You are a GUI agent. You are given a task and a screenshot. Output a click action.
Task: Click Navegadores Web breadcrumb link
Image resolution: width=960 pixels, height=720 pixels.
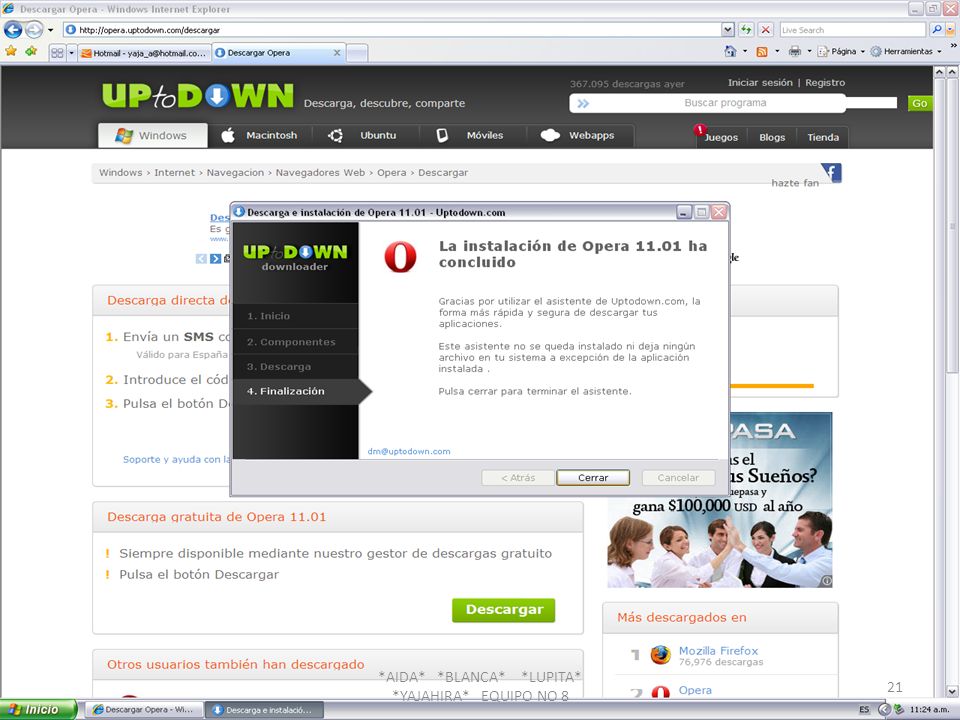point(320,173)
